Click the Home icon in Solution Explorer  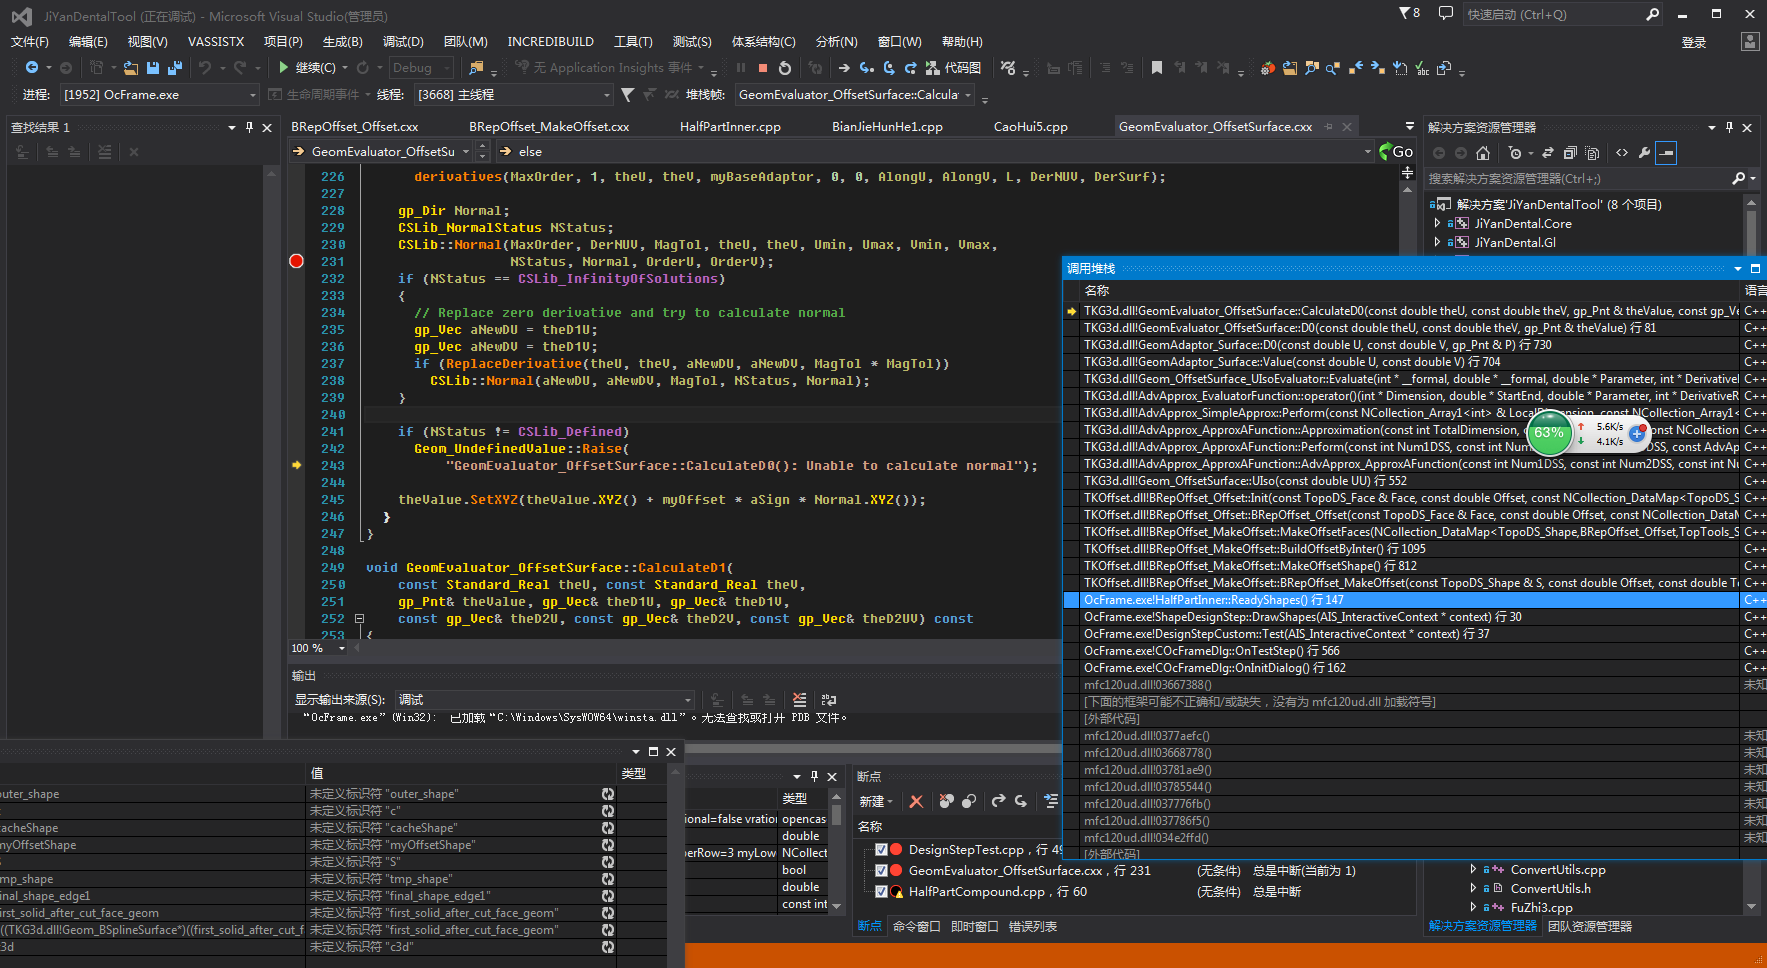1483,153
